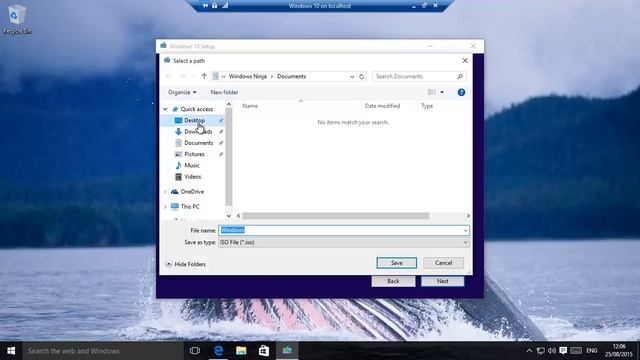Image resolution: width=640 pixels, height=360 pixels.
Task: Select Desktop in Quick access
Action: tap(194, 120)
